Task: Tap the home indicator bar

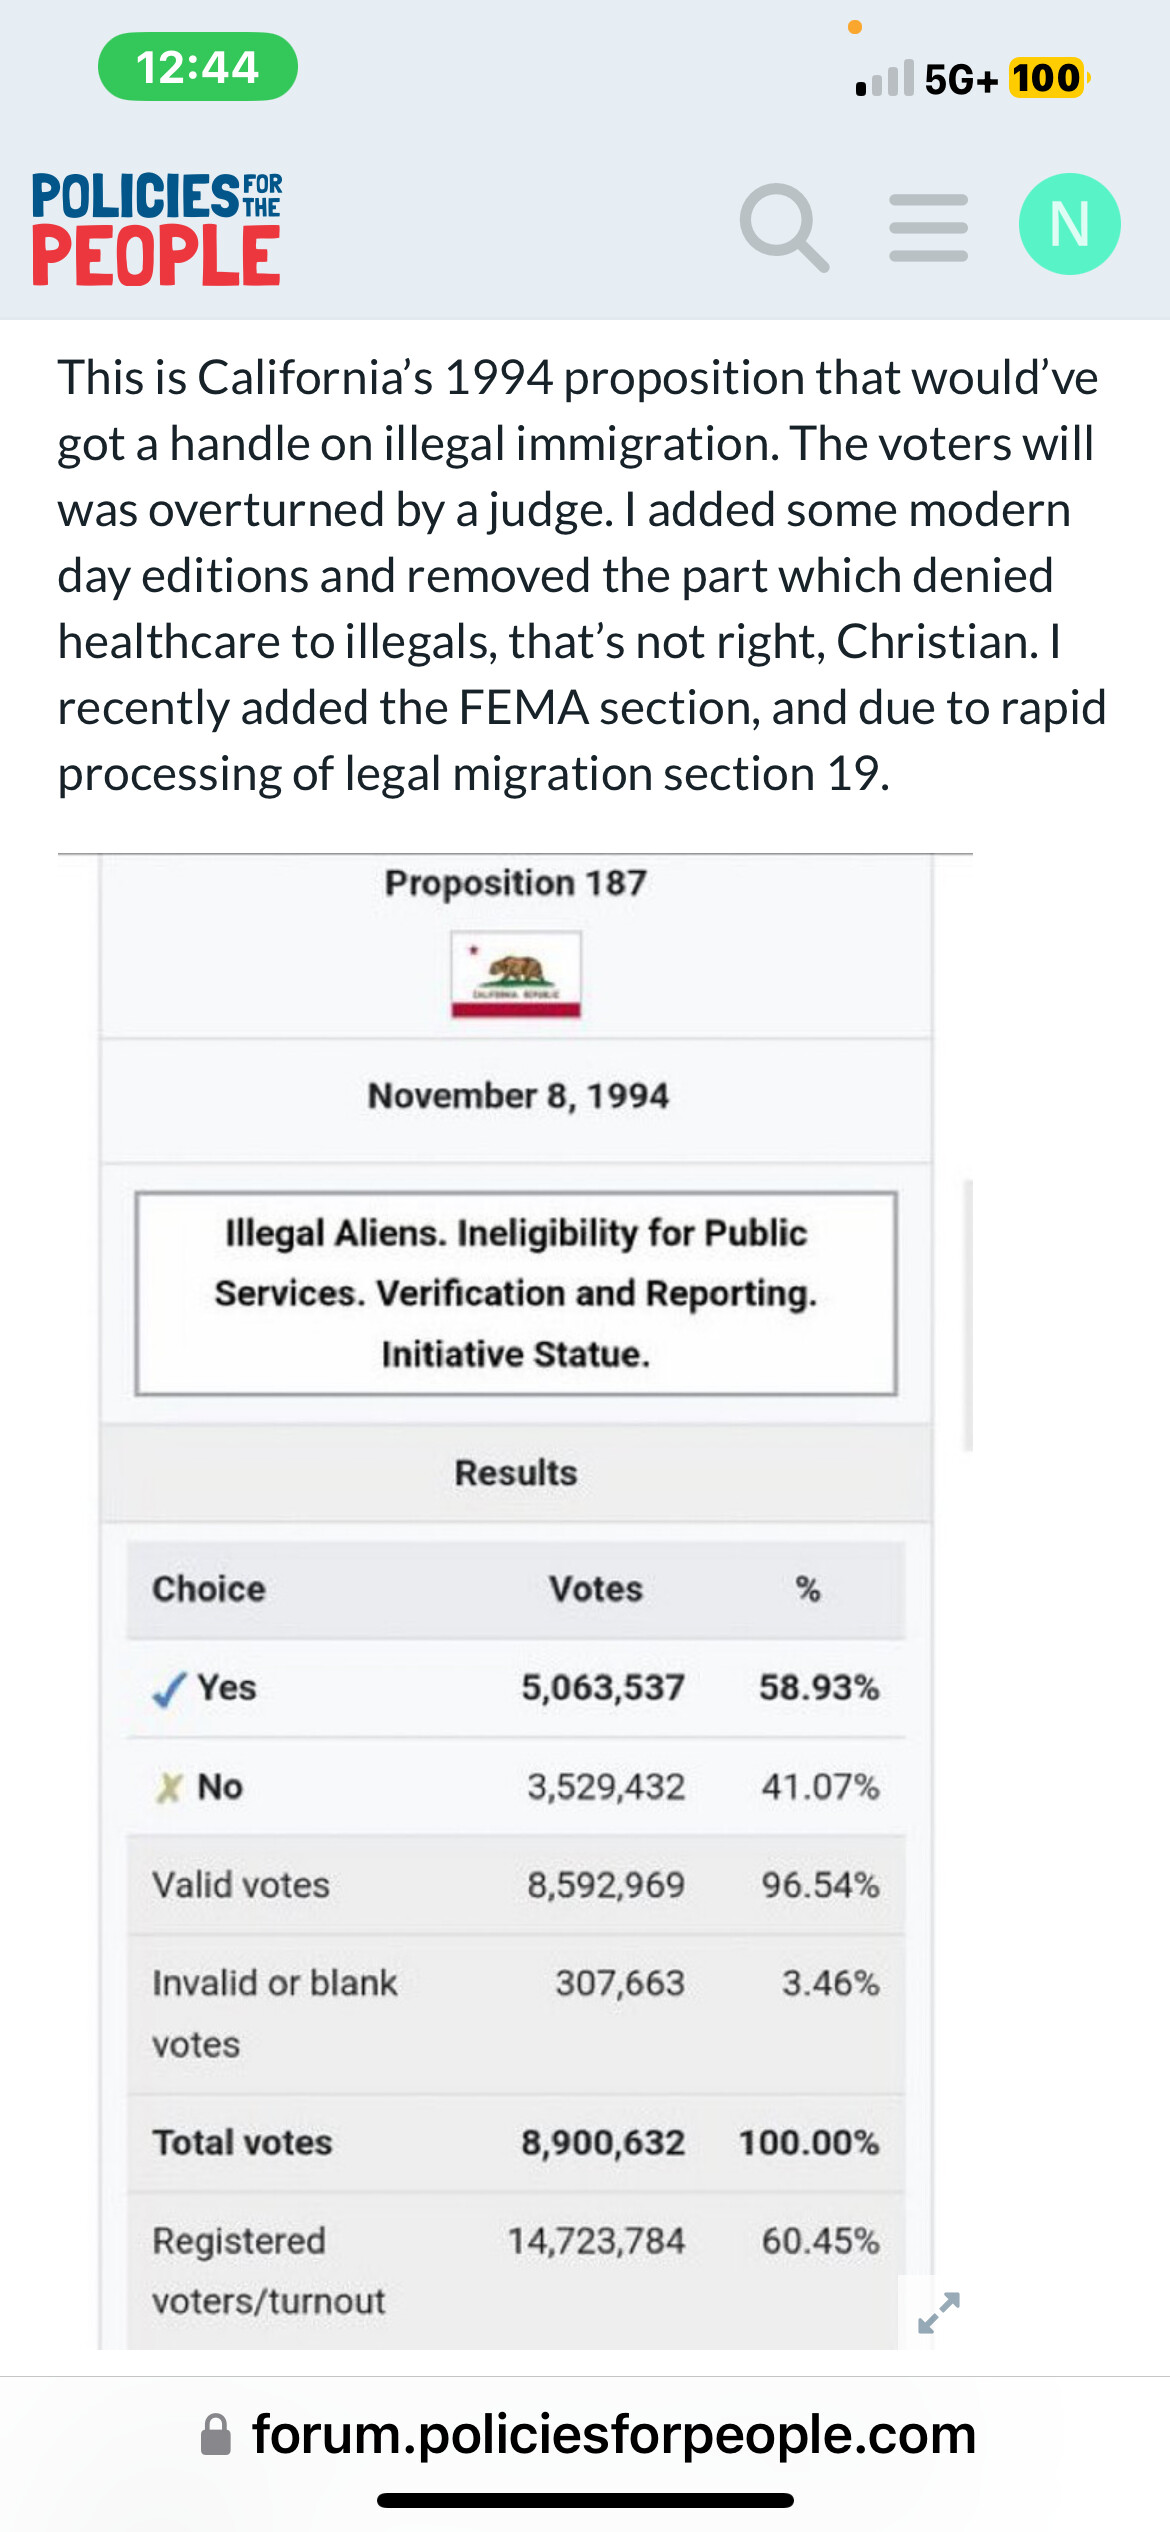Action: click(585, 2500)
